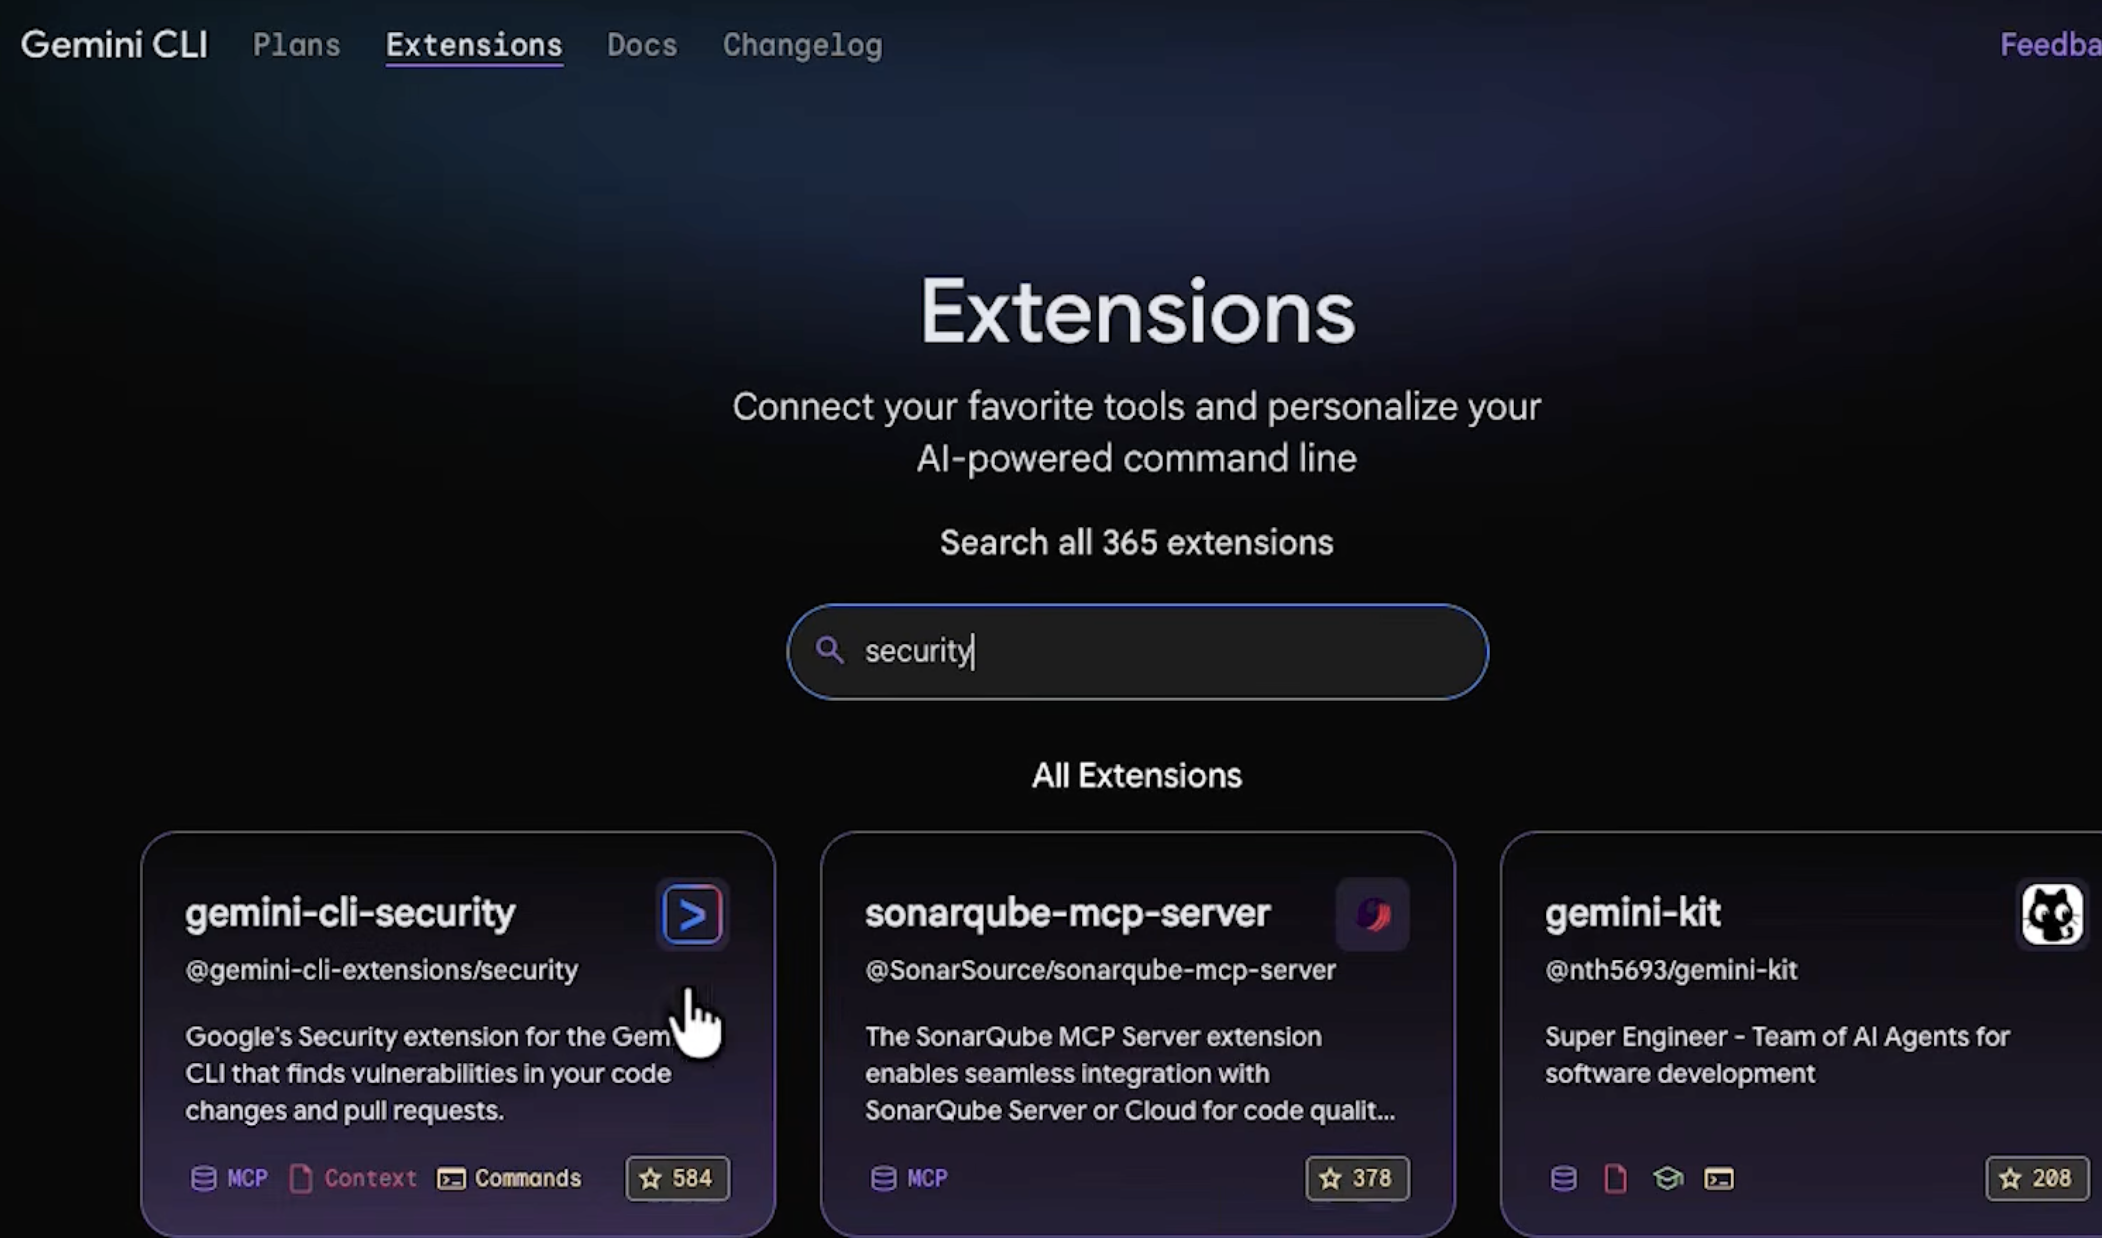Click the MCP tag on sonarqube-mcp-server
2102x1238 pixels.
(x=909, y=1178)
